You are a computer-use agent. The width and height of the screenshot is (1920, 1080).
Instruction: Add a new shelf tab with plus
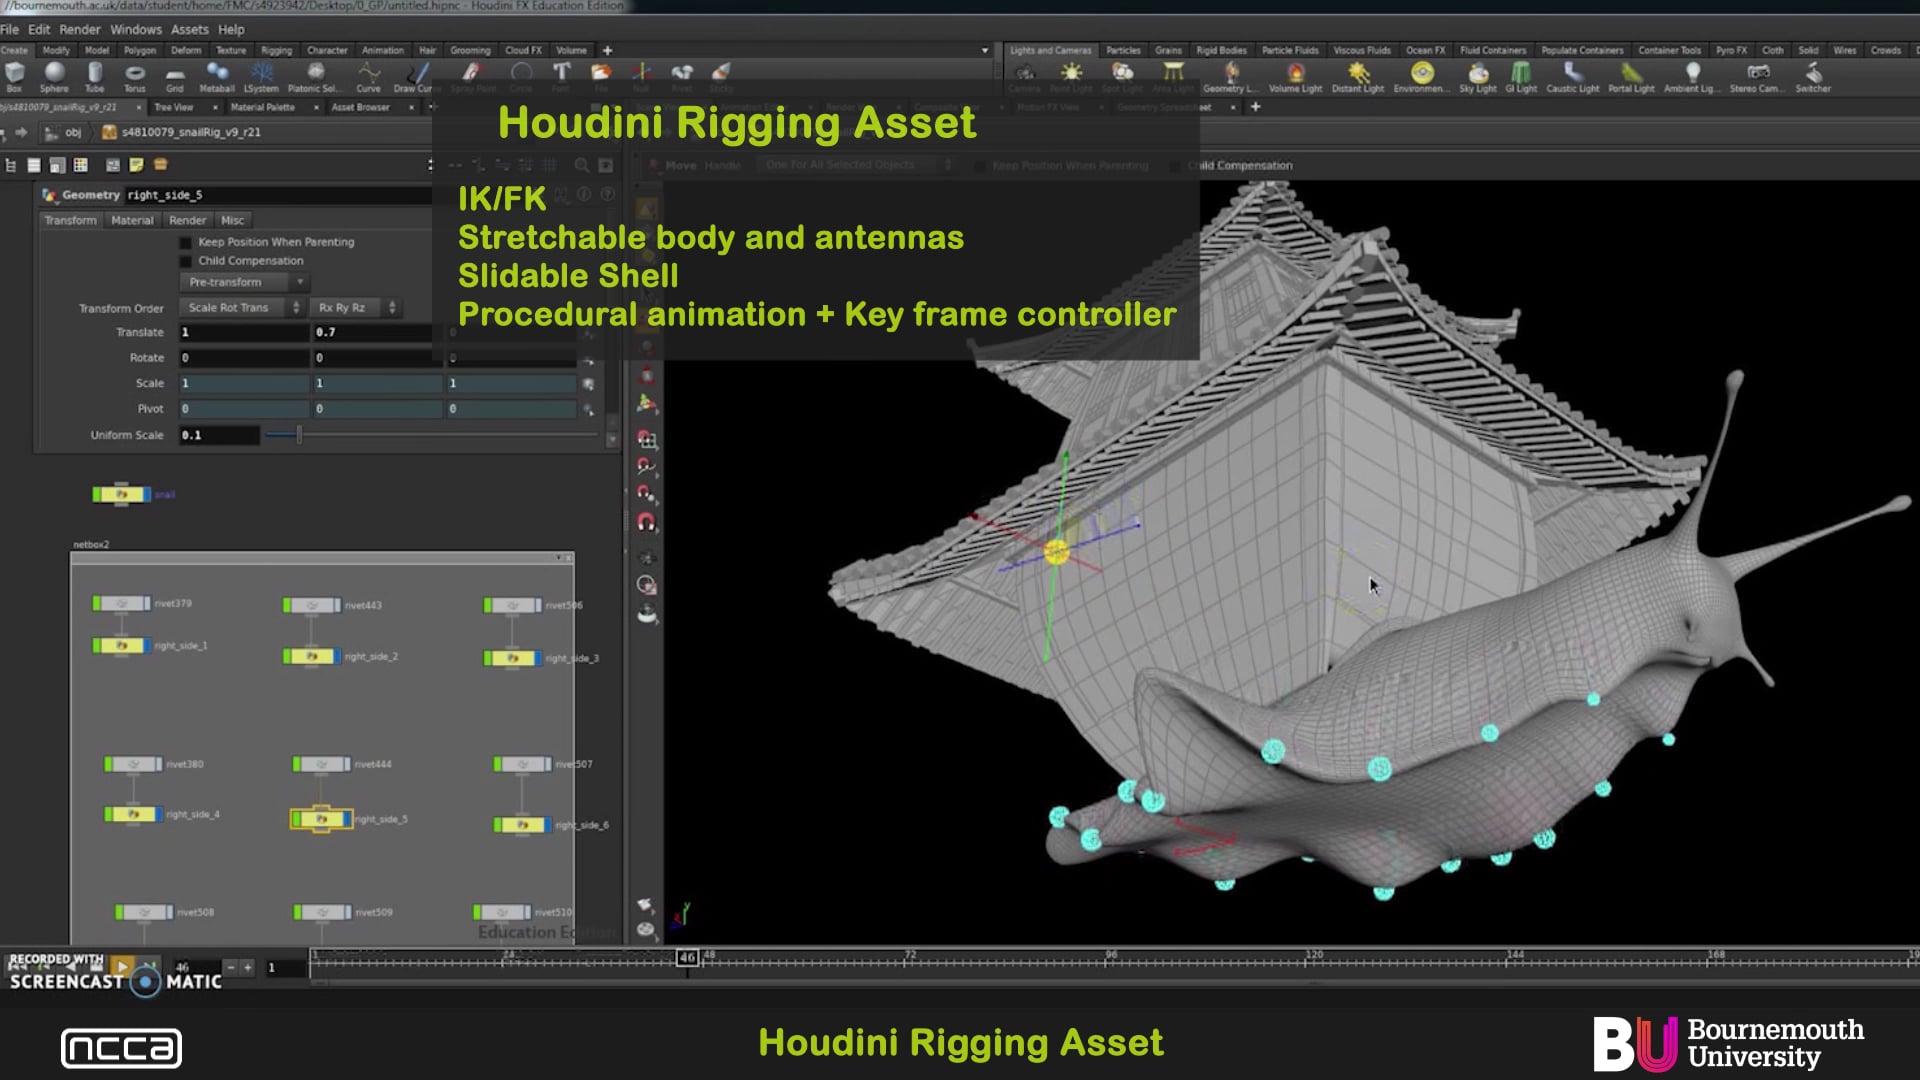coord(607,50)
